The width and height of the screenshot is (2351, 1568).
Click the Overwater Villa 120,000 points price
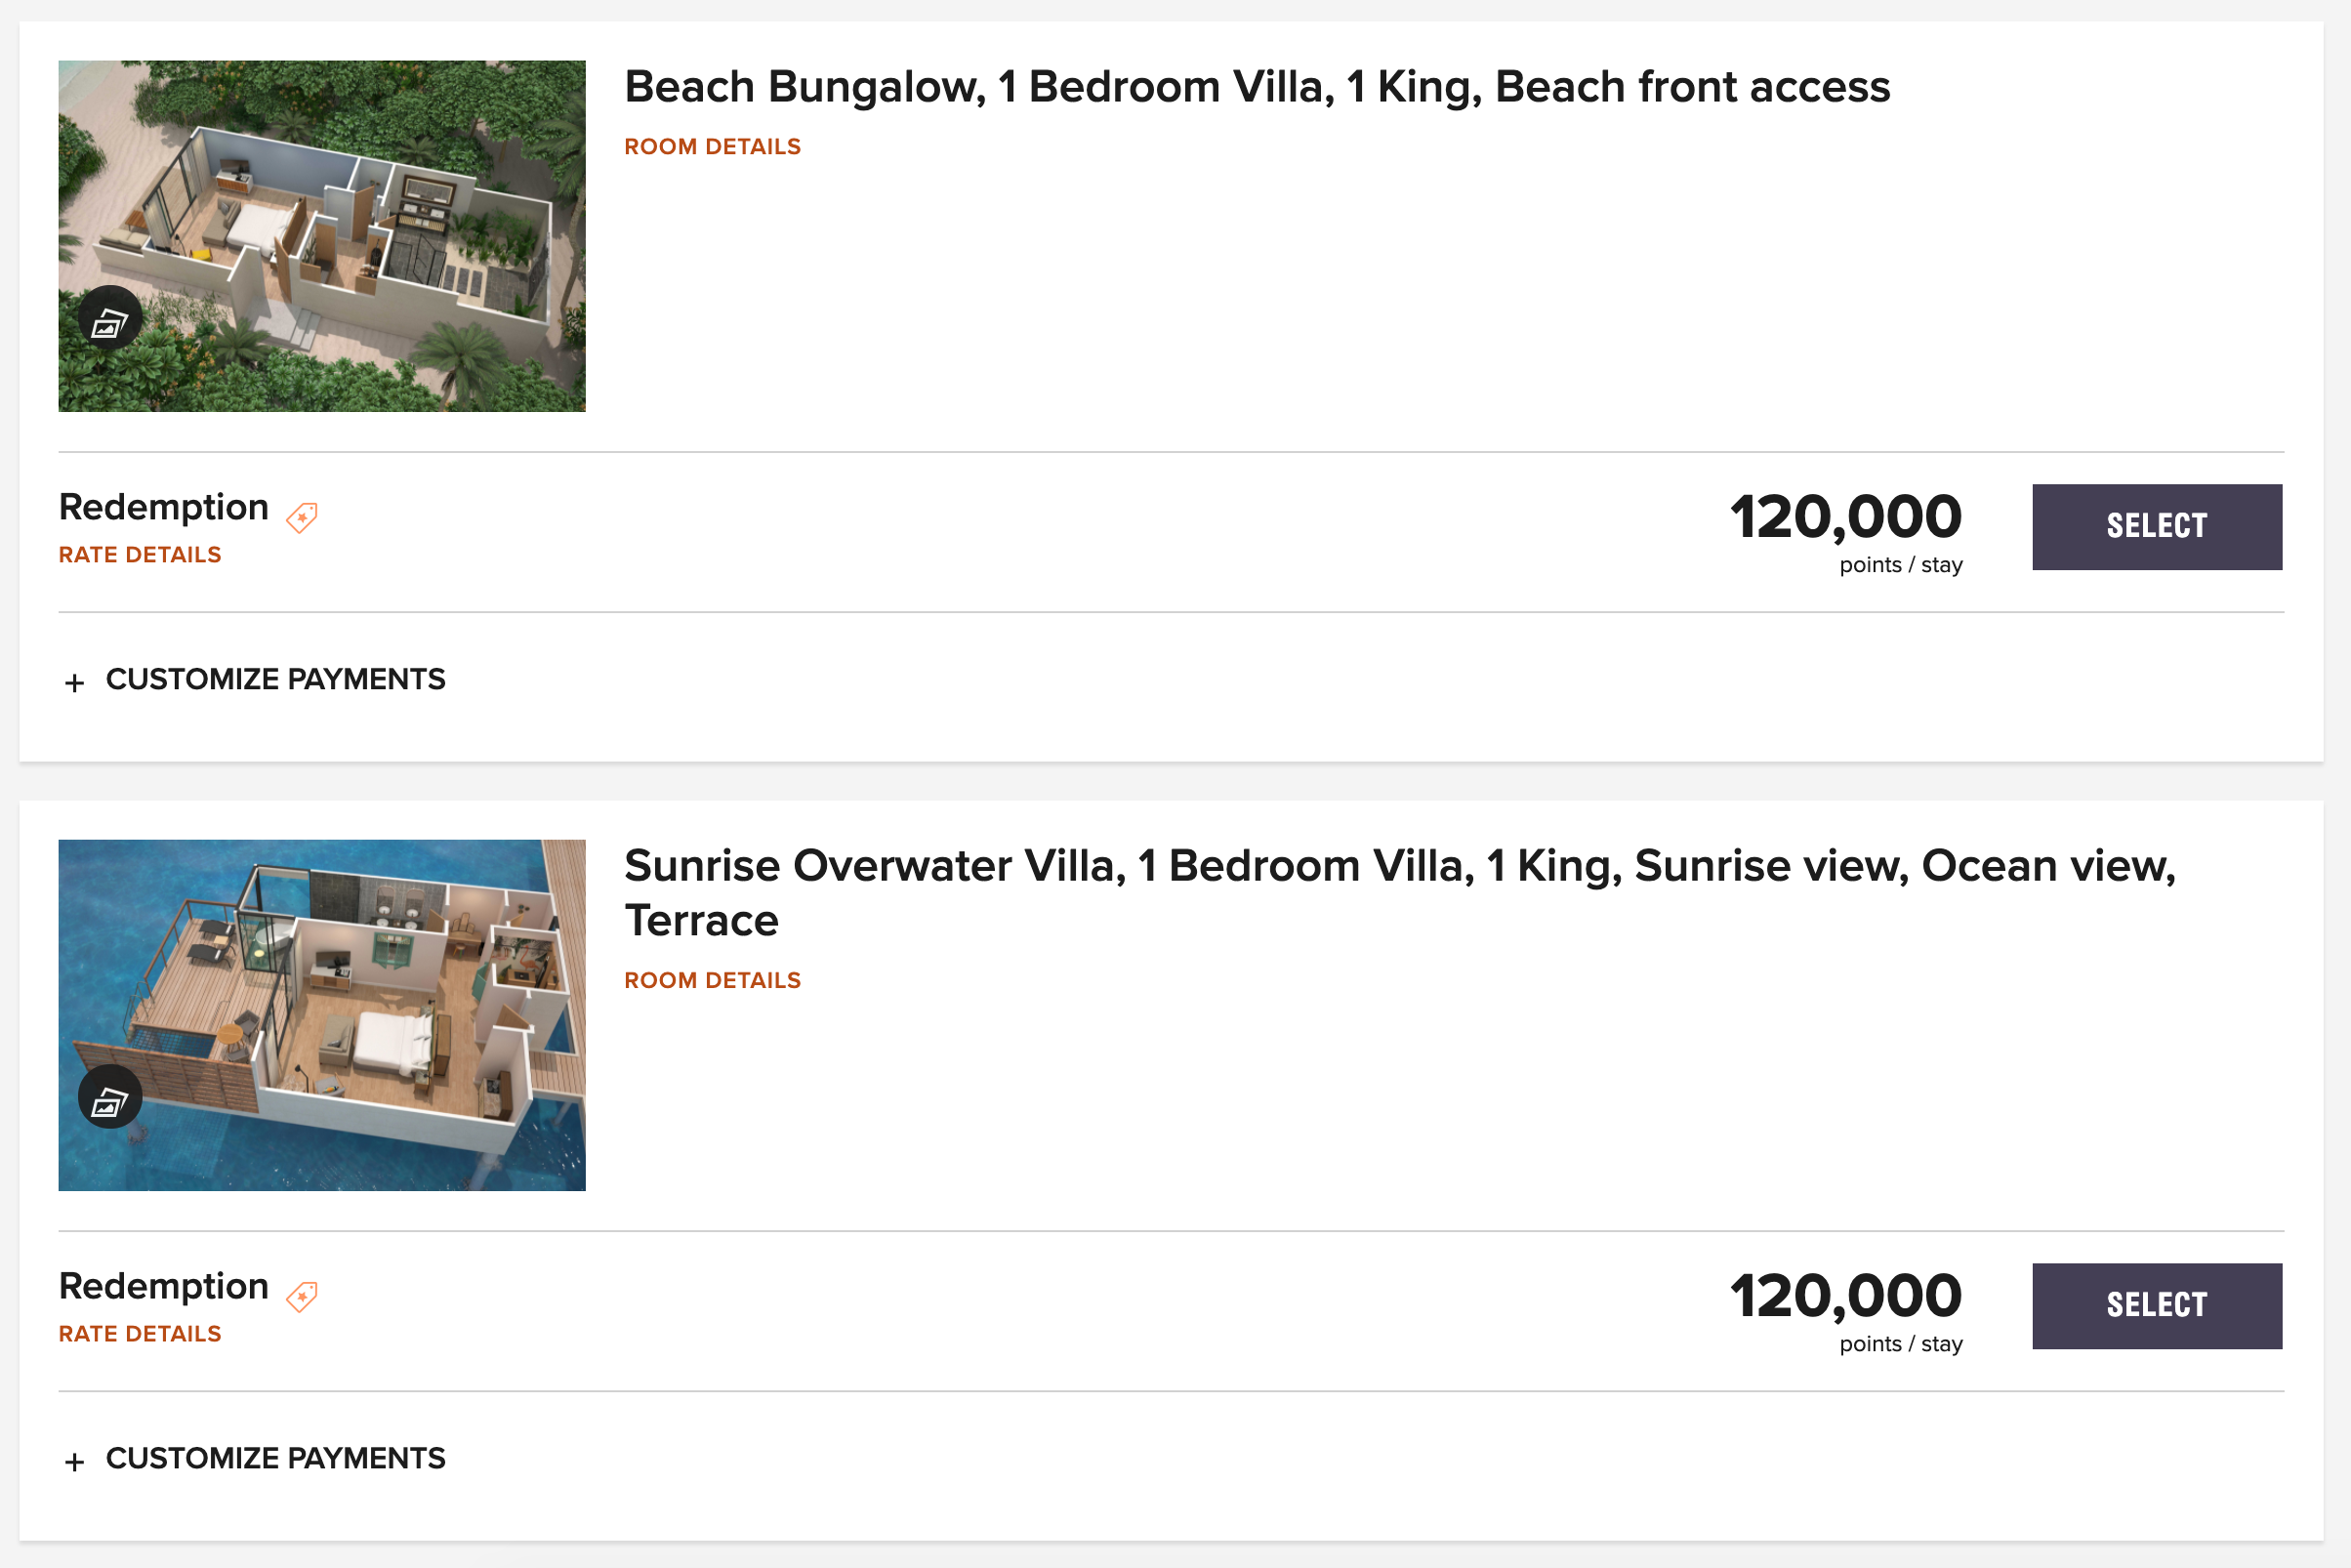pyautogui.click(x=1846, y=1310)
